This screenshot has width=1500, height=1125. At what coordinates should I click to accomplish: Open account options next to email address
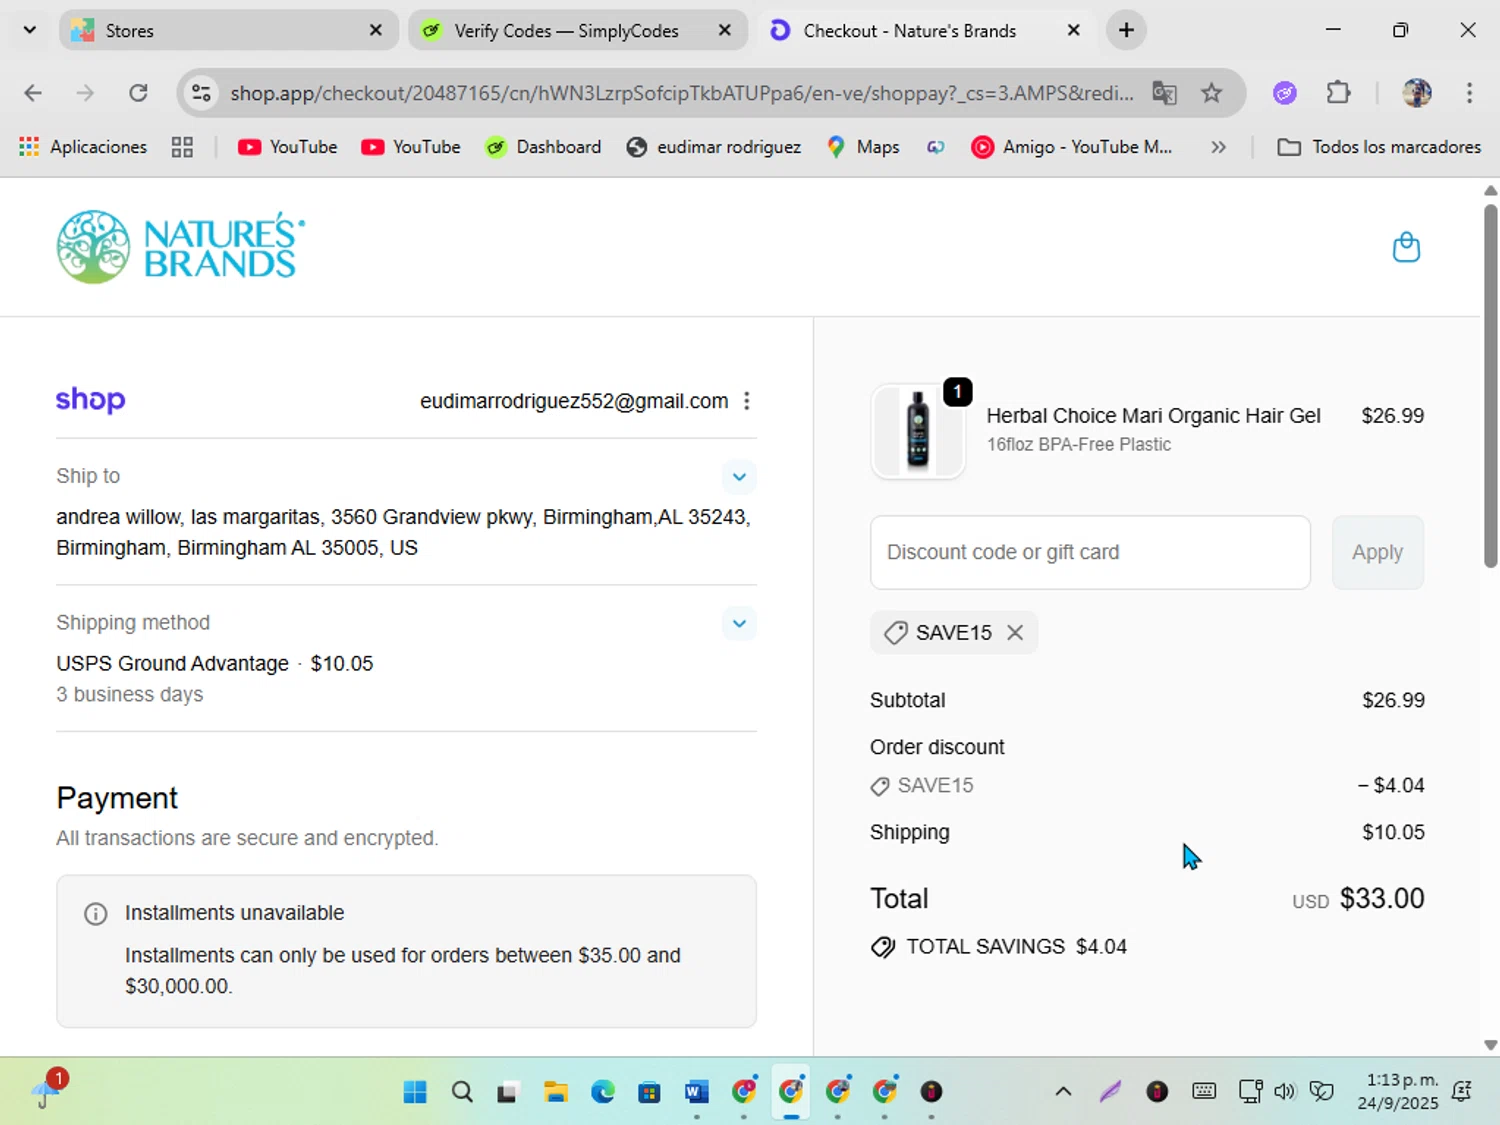(746, 401)
